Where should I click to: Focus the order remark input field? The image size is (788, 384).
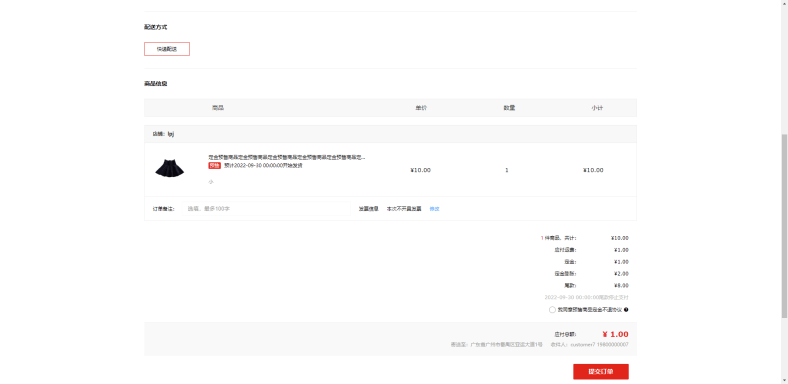tap(266, 209)
